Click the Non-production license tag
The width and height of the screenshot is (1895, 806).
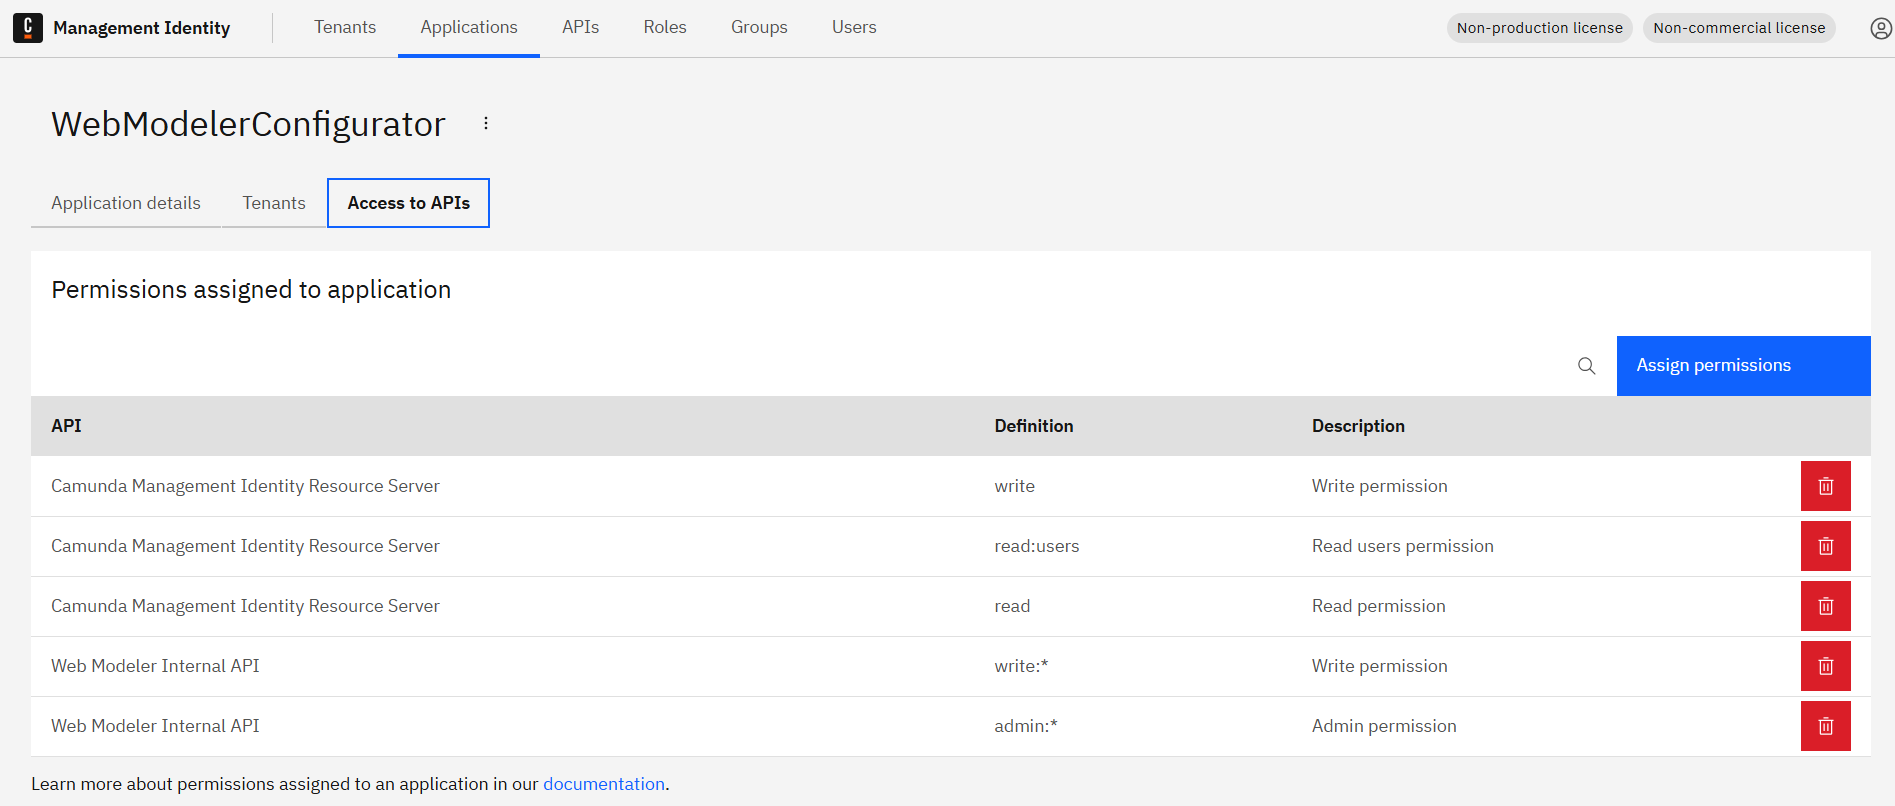tap(1539, 28)
